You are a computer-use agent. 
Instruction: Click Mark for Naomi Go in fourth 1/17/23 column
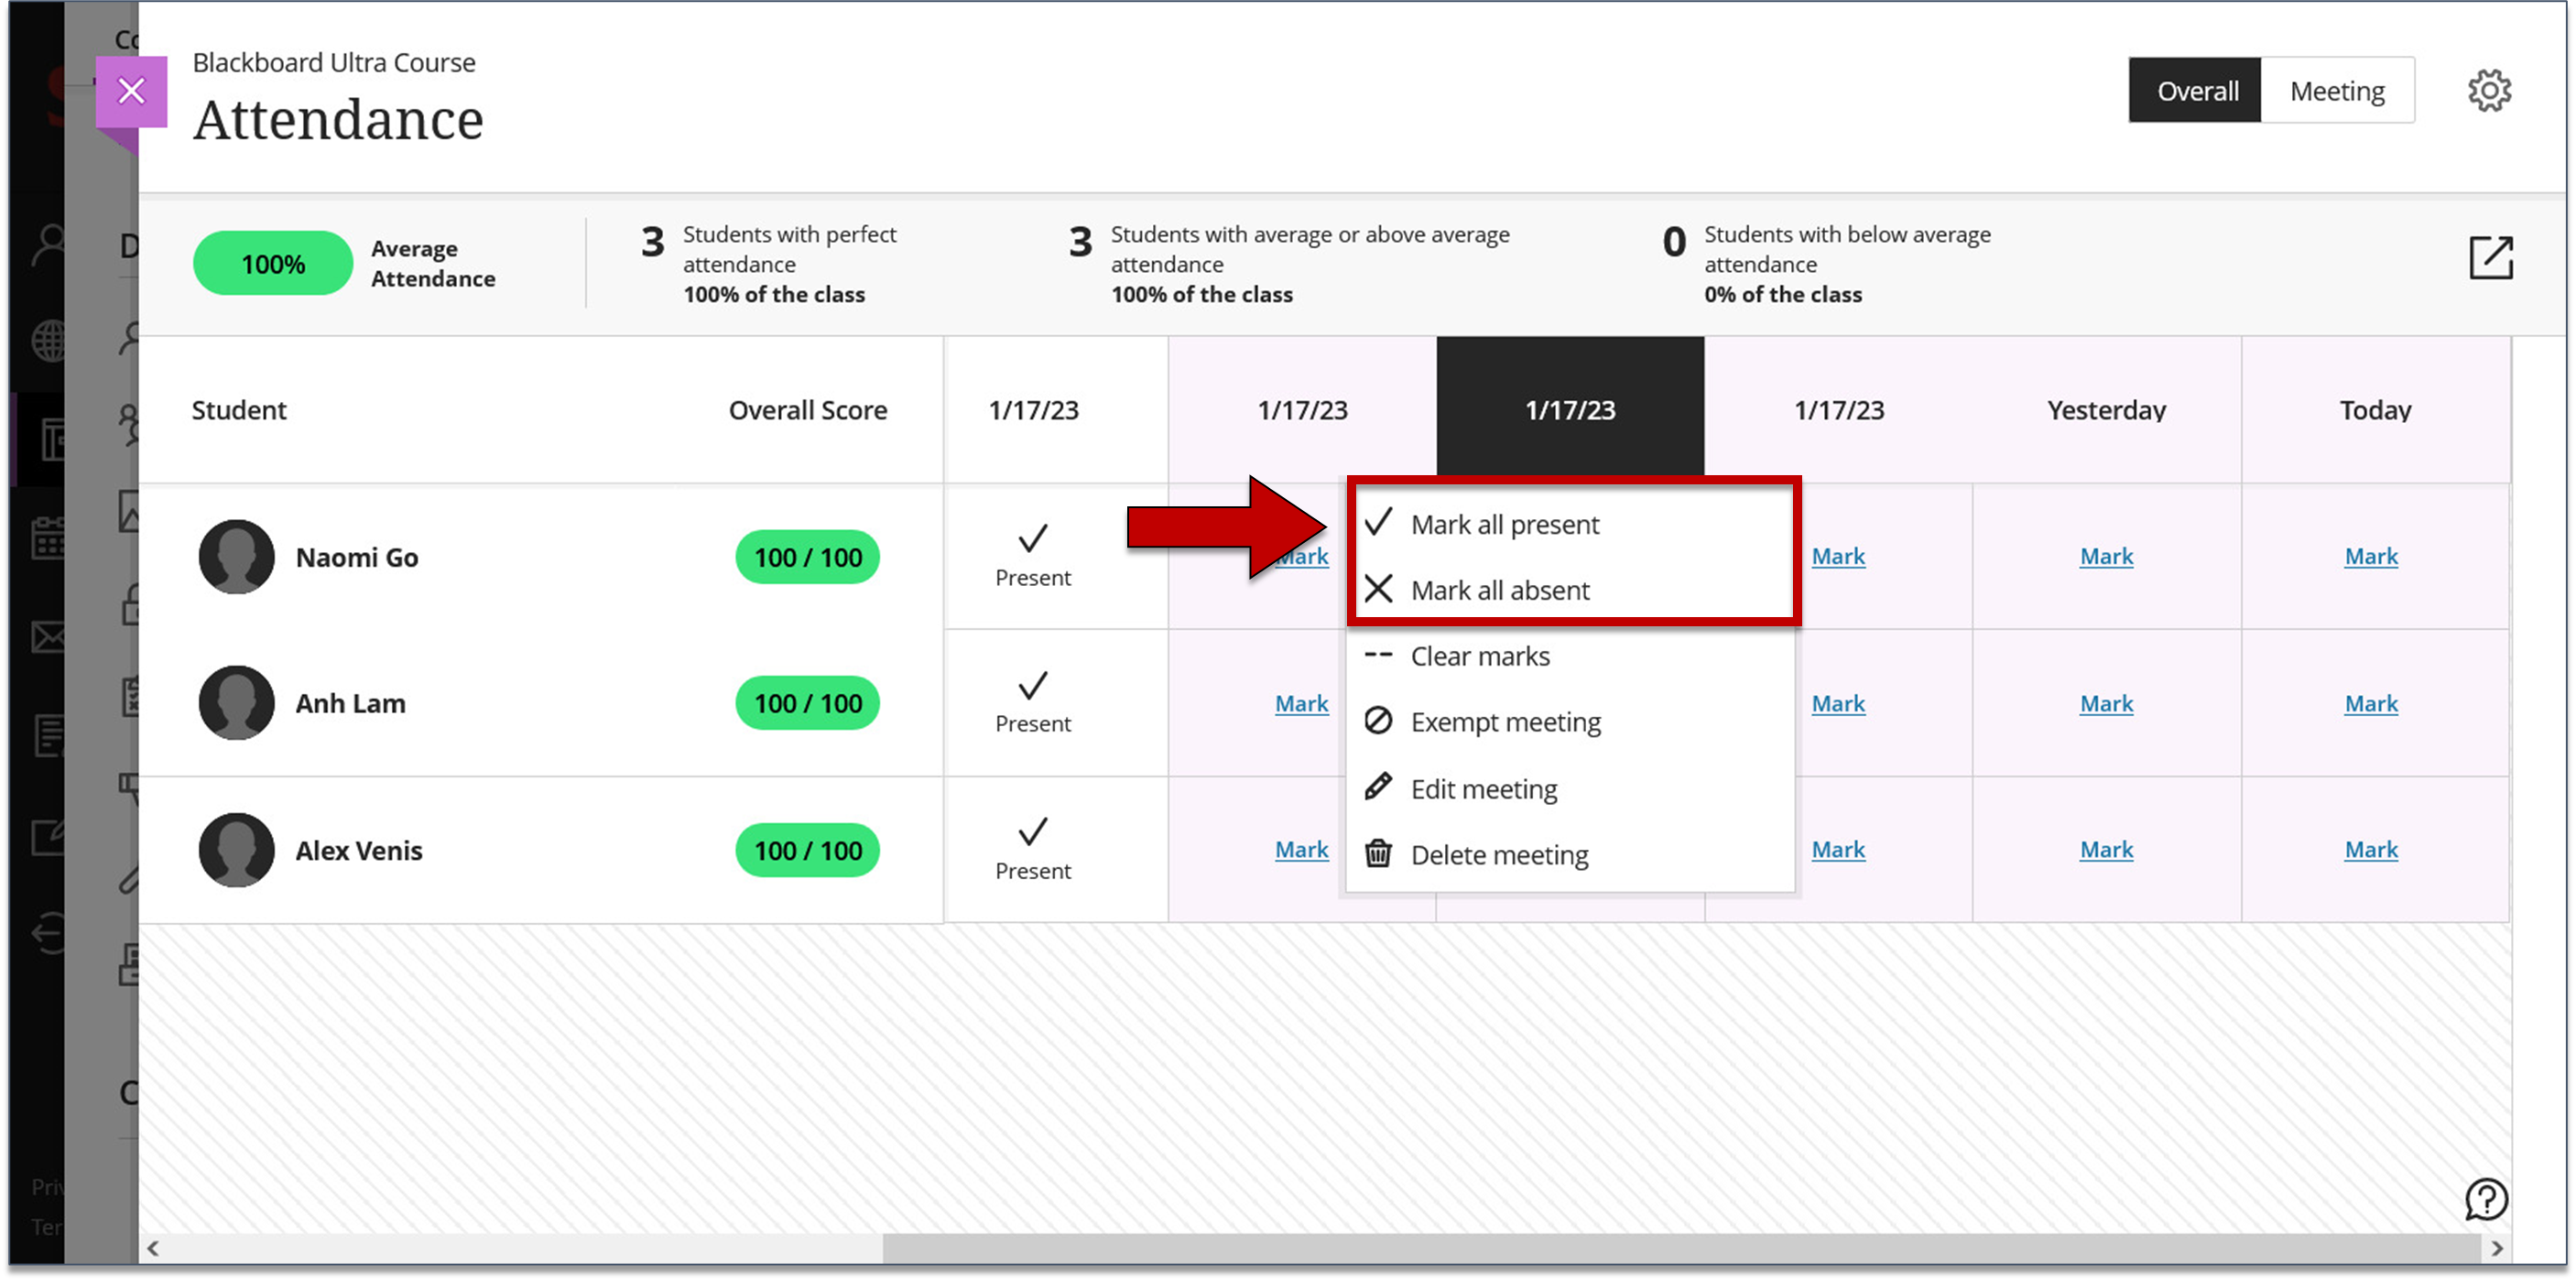click(1838, 556)
